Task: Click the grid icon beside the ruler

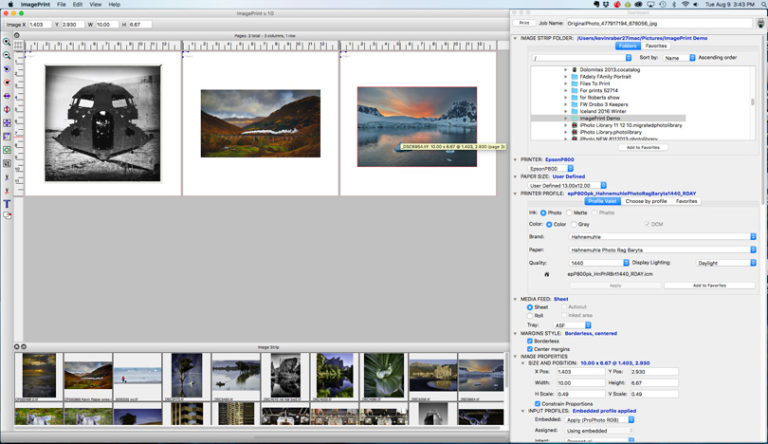Action: pyautogui.click(x=18, y=46)
